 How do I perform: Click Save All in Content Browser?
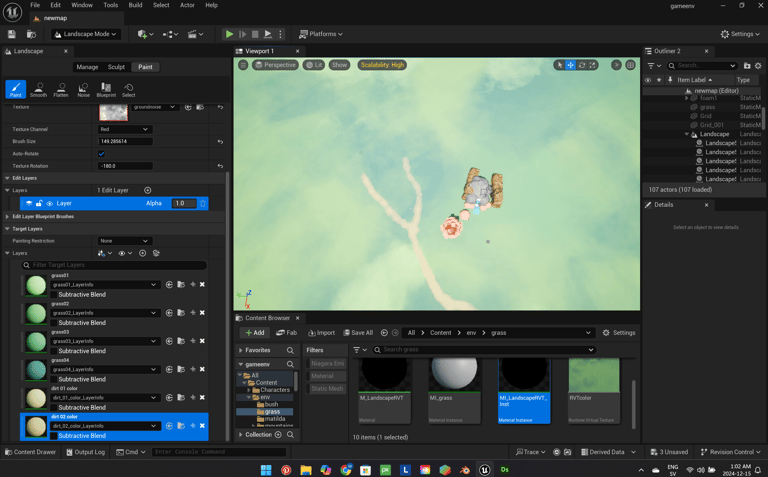(358, 333)
